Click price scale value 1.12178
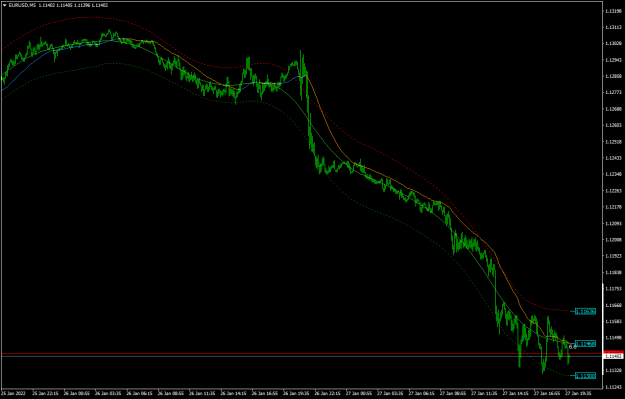This screenshot has width=625, height=399. (613, 207)
